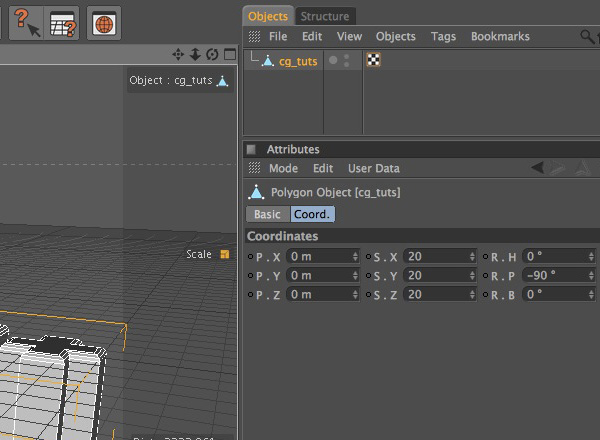Click the 'Scale' HUD label
The height and width of the screenshot is (440, 600).
(x=199, y=254)
